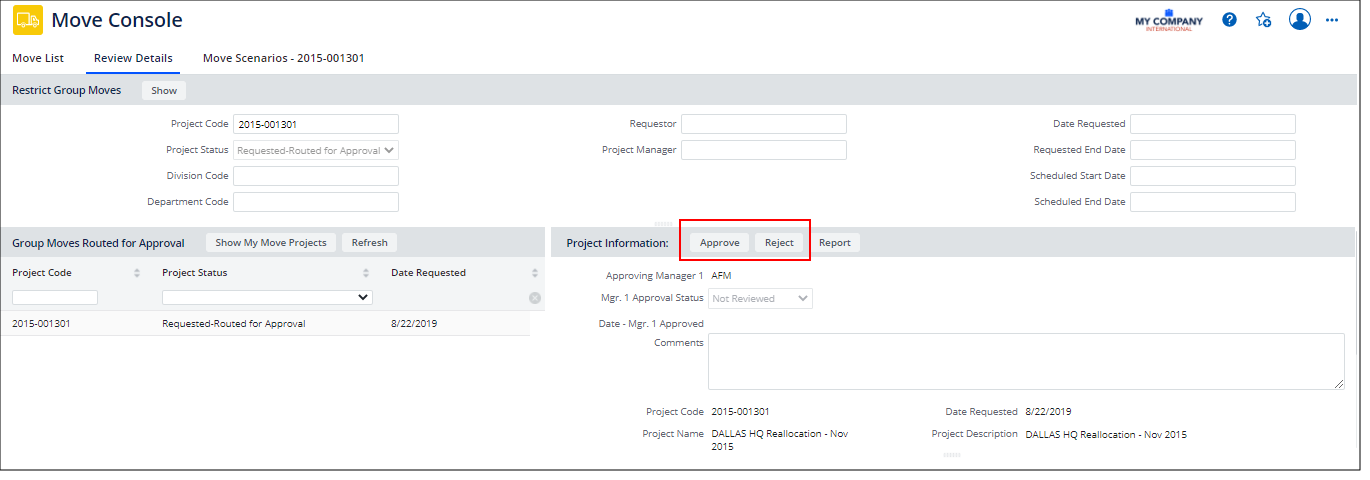Click into the Comments text area
The height and width of the screenshot is (480, 1370).
1025,361
